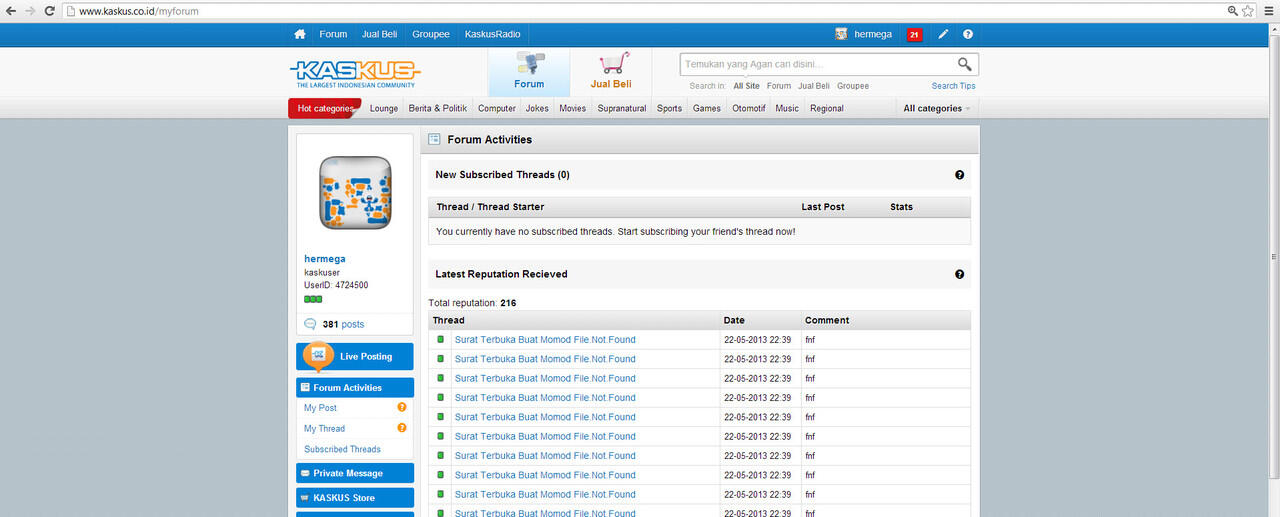Bookmark page with browser star icon

tap(1248, 10)
